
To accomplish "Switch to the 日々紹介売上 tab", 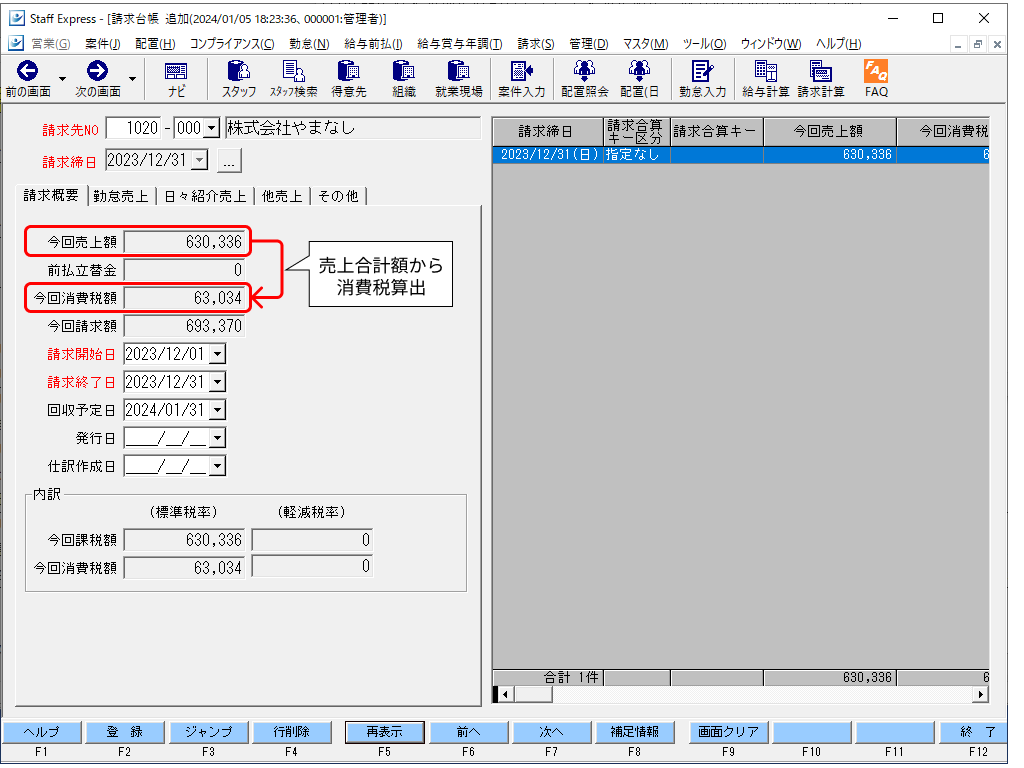I will point(205,196).
